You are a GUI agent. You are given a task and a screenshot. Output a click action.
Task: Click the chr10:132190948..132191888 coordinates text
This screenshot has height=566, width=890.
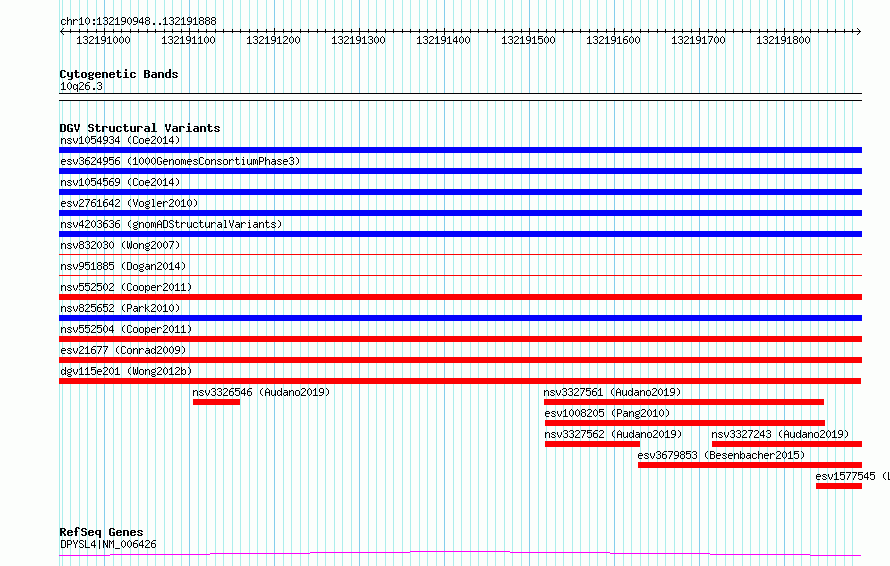pyautogui.click(x=138, y=22)
